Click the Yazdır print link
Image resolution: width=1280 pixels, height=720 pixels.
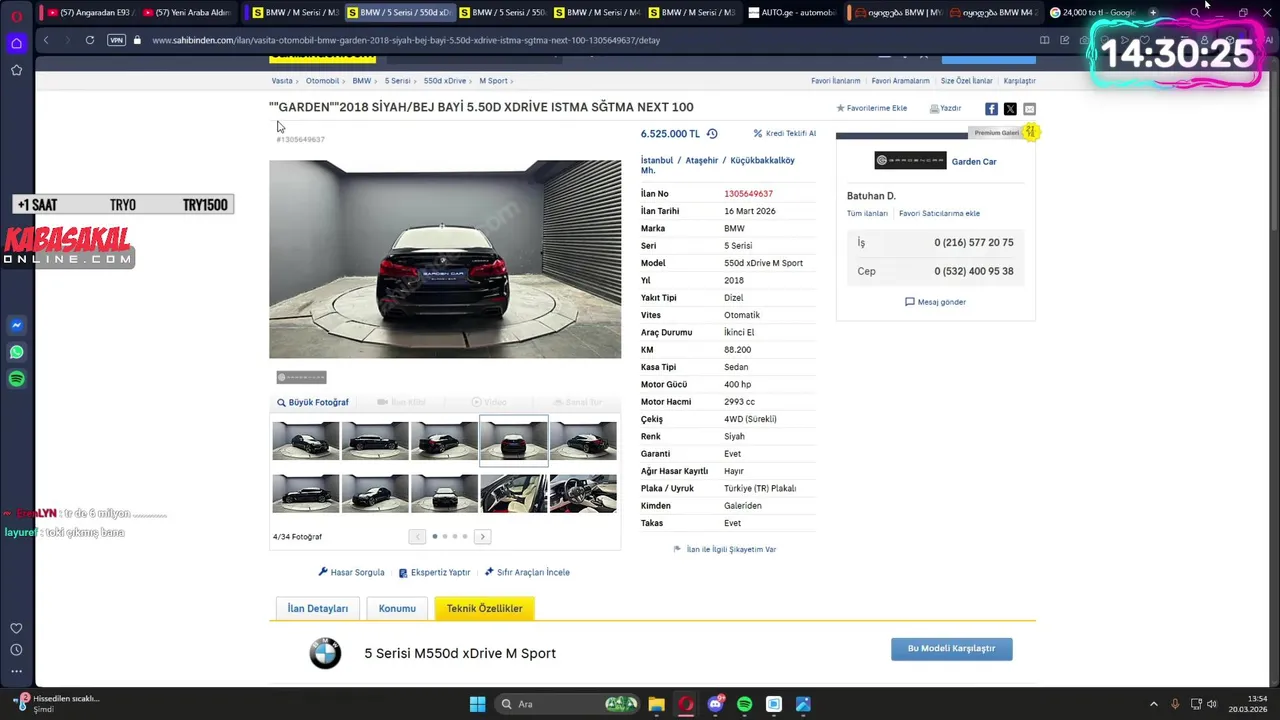[x=945, y=108]
